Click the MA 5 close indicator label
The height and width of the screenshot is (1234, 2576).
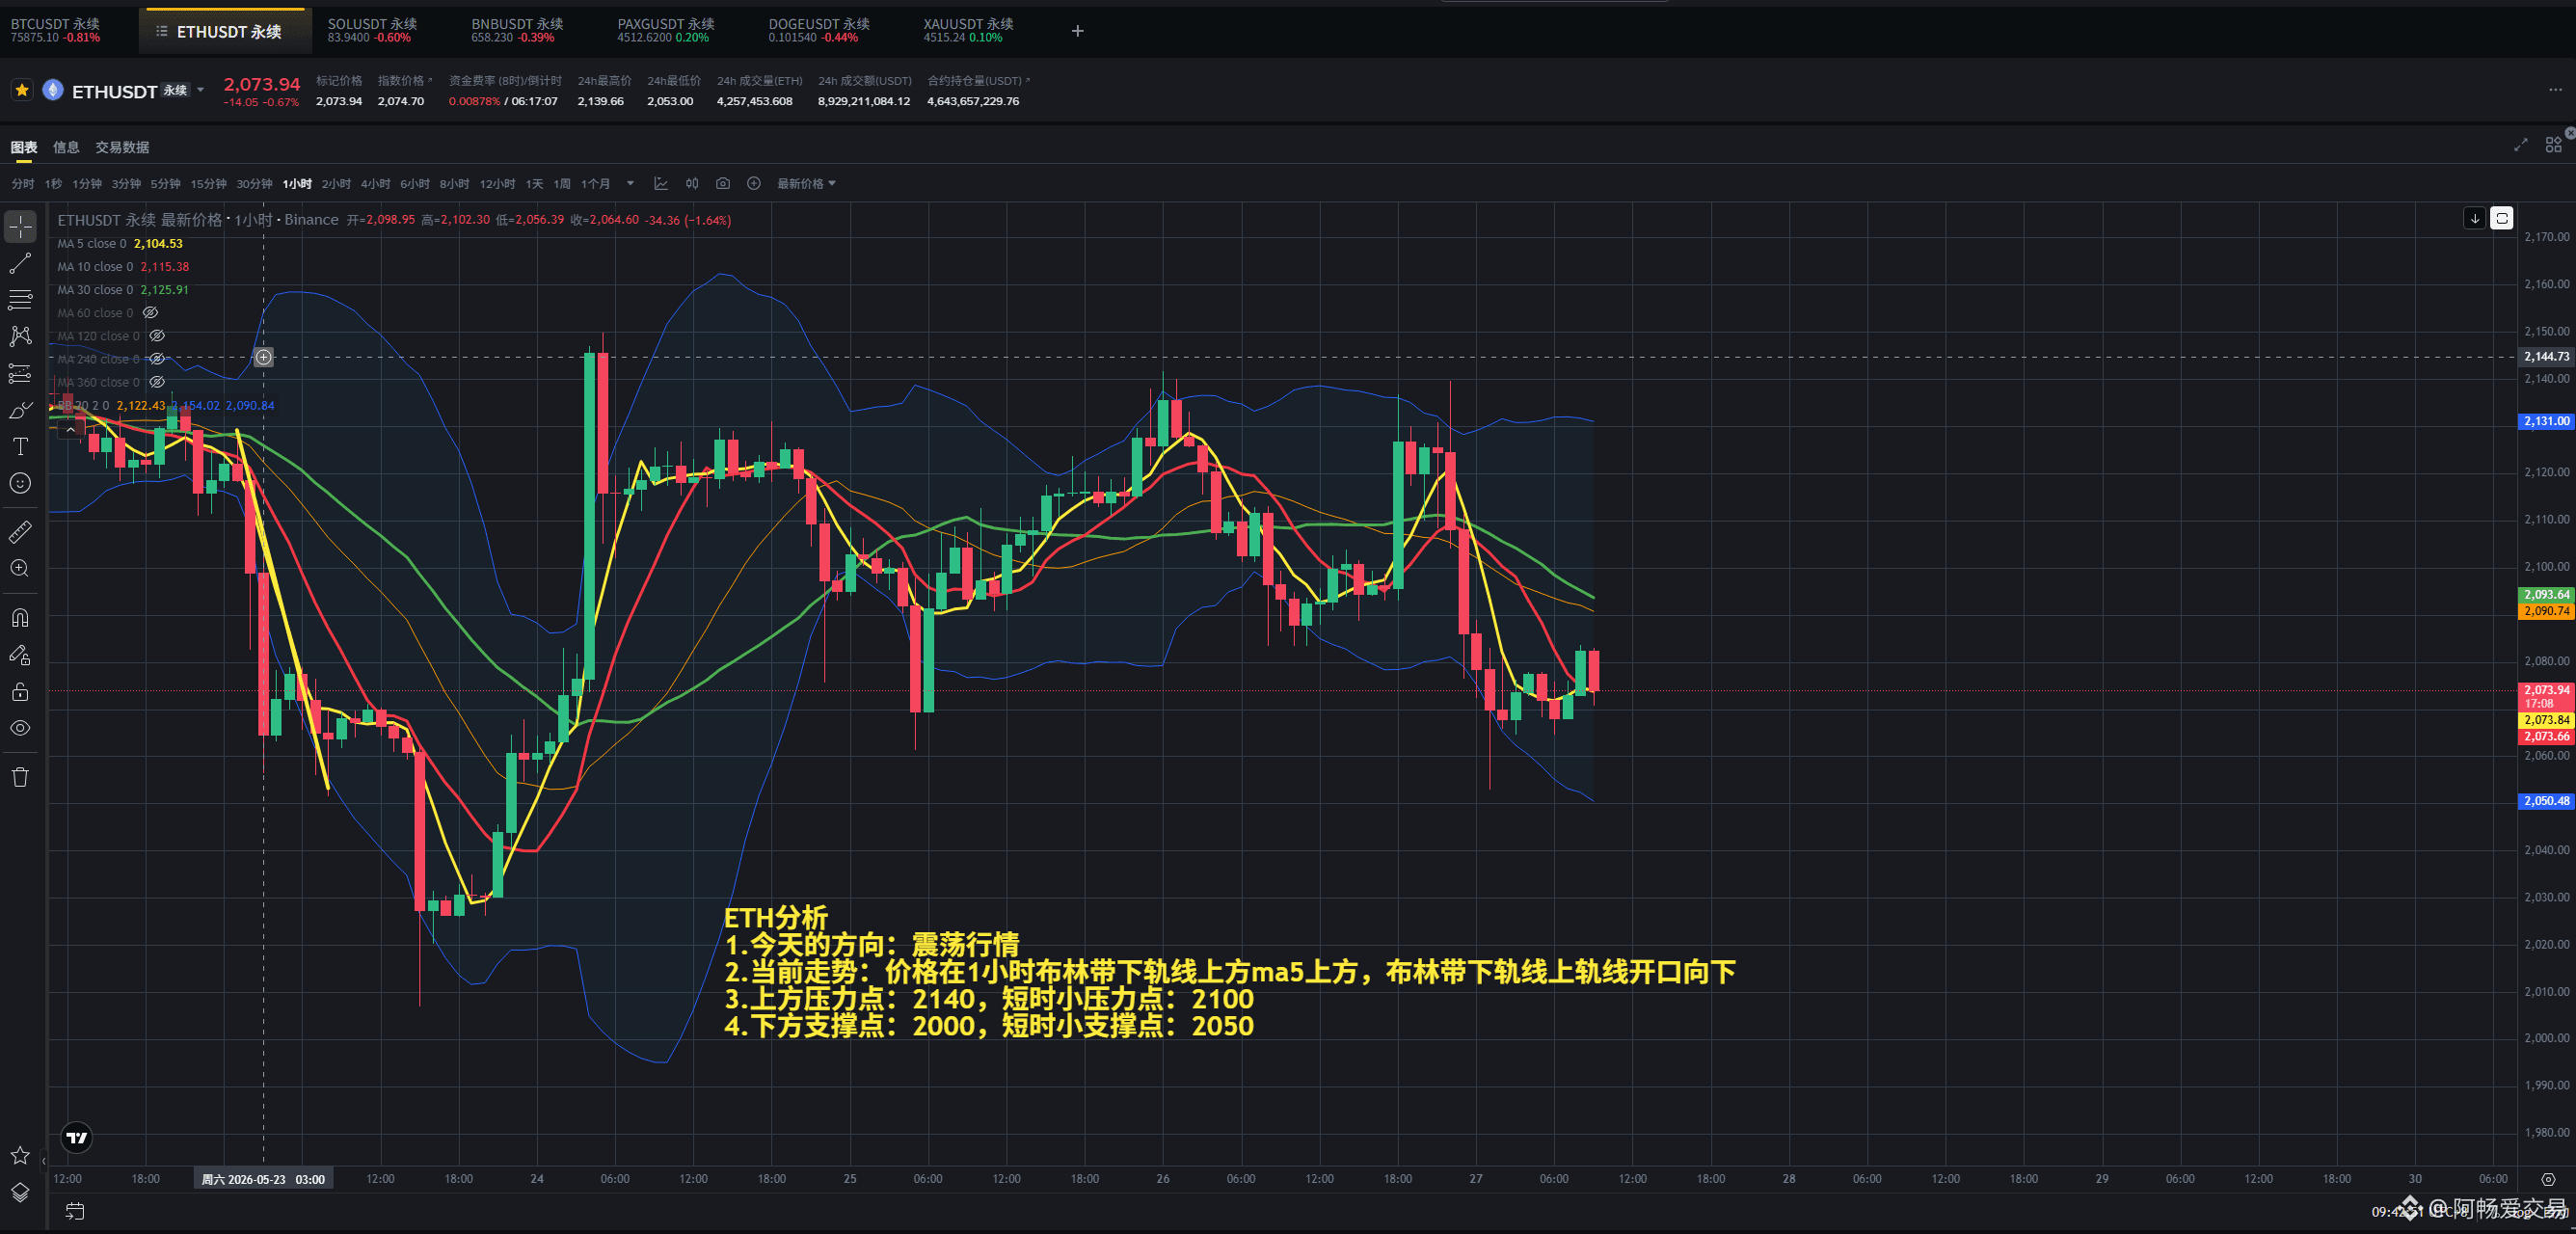click(92, 244)
